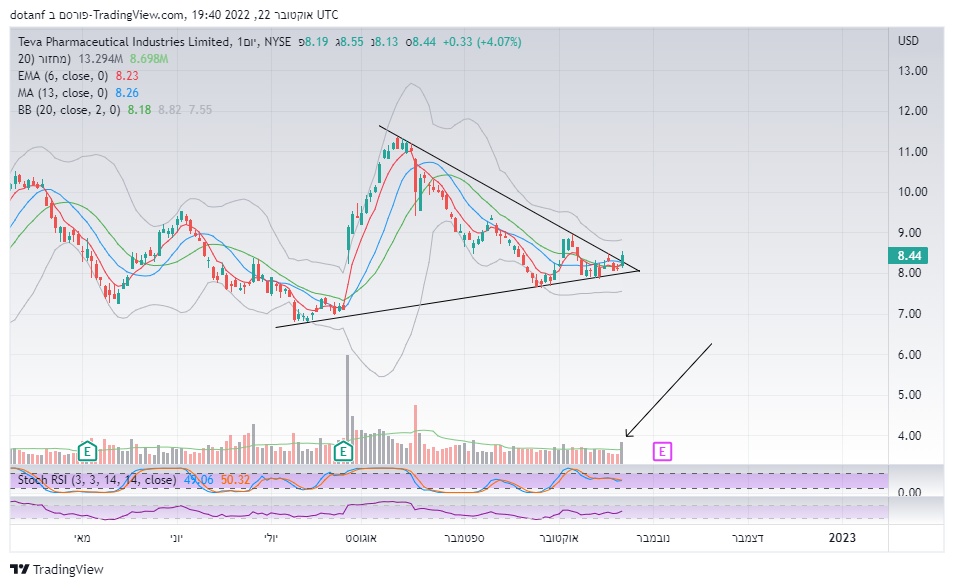Click the יוני month label on time axis
This screenshot has width=954, height=587.
[176, 538]
